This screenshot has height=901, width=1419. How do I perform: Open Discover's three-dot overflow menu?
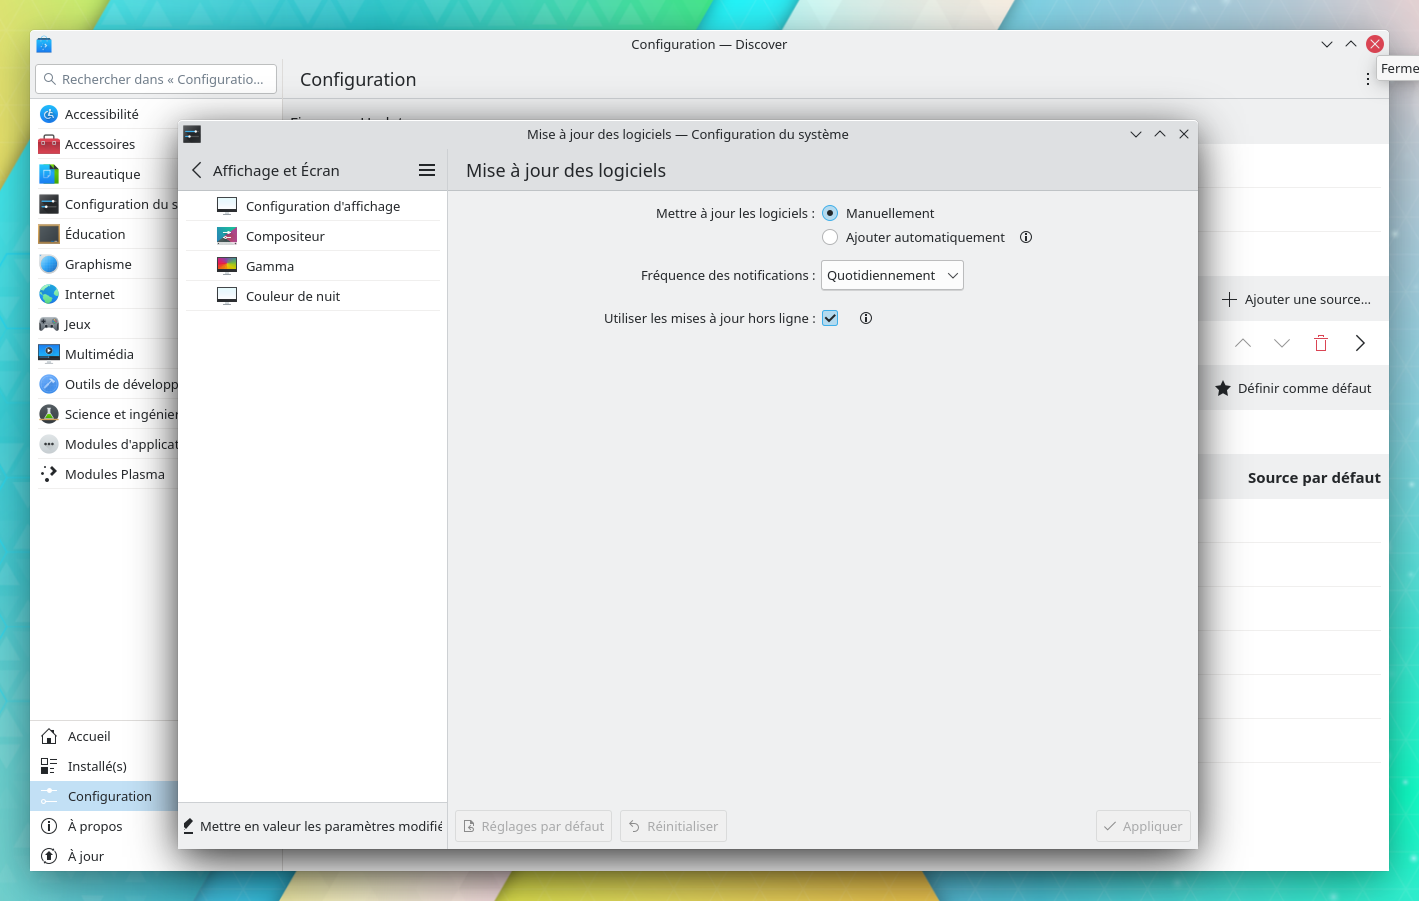pyautogui.click(x=1368, y=79)
